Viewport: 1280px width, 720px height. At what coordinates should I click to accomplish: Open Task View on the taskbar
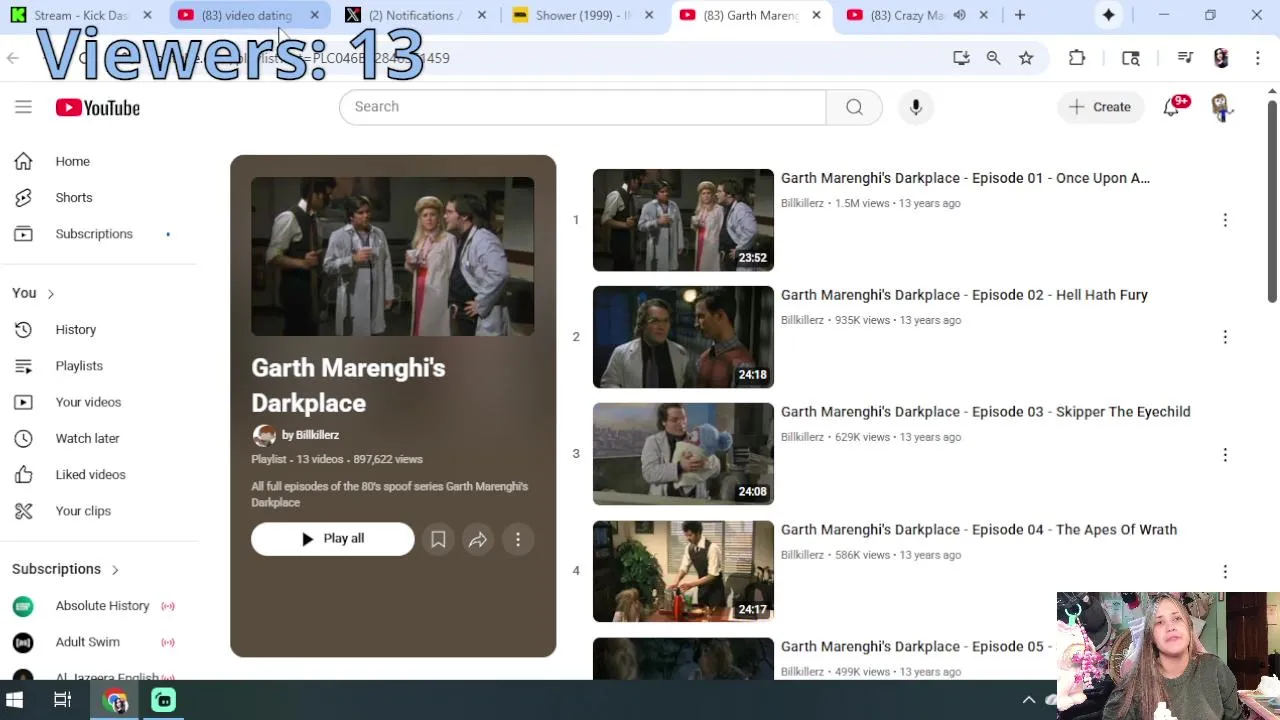coord(62,700)
